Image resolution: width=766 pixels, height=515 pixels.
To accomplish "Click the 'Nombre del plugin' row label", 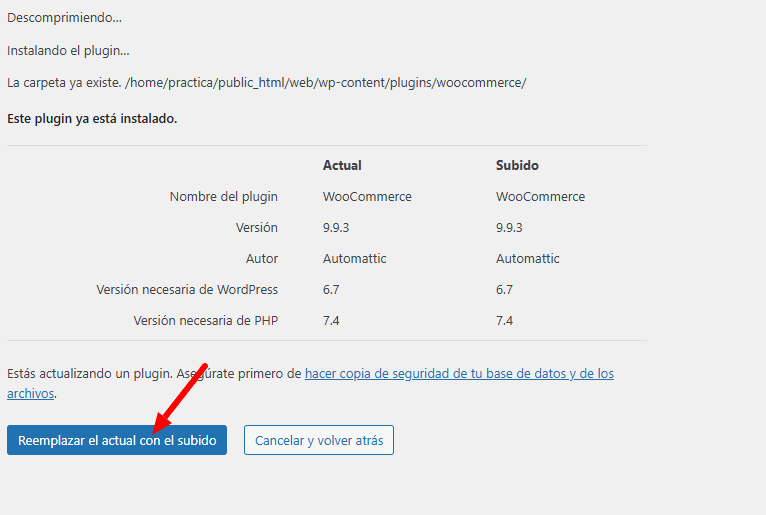I will pos(224,196).
